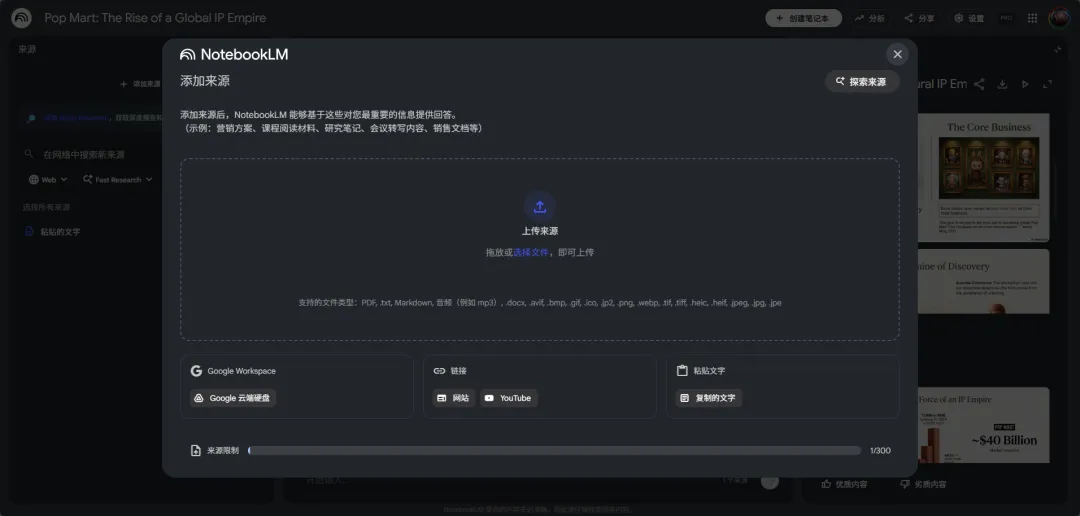Click YouTube play icon in 链接 card
Image resolution: width=1080 pixels, height=516 pixels.
[489, 398]
